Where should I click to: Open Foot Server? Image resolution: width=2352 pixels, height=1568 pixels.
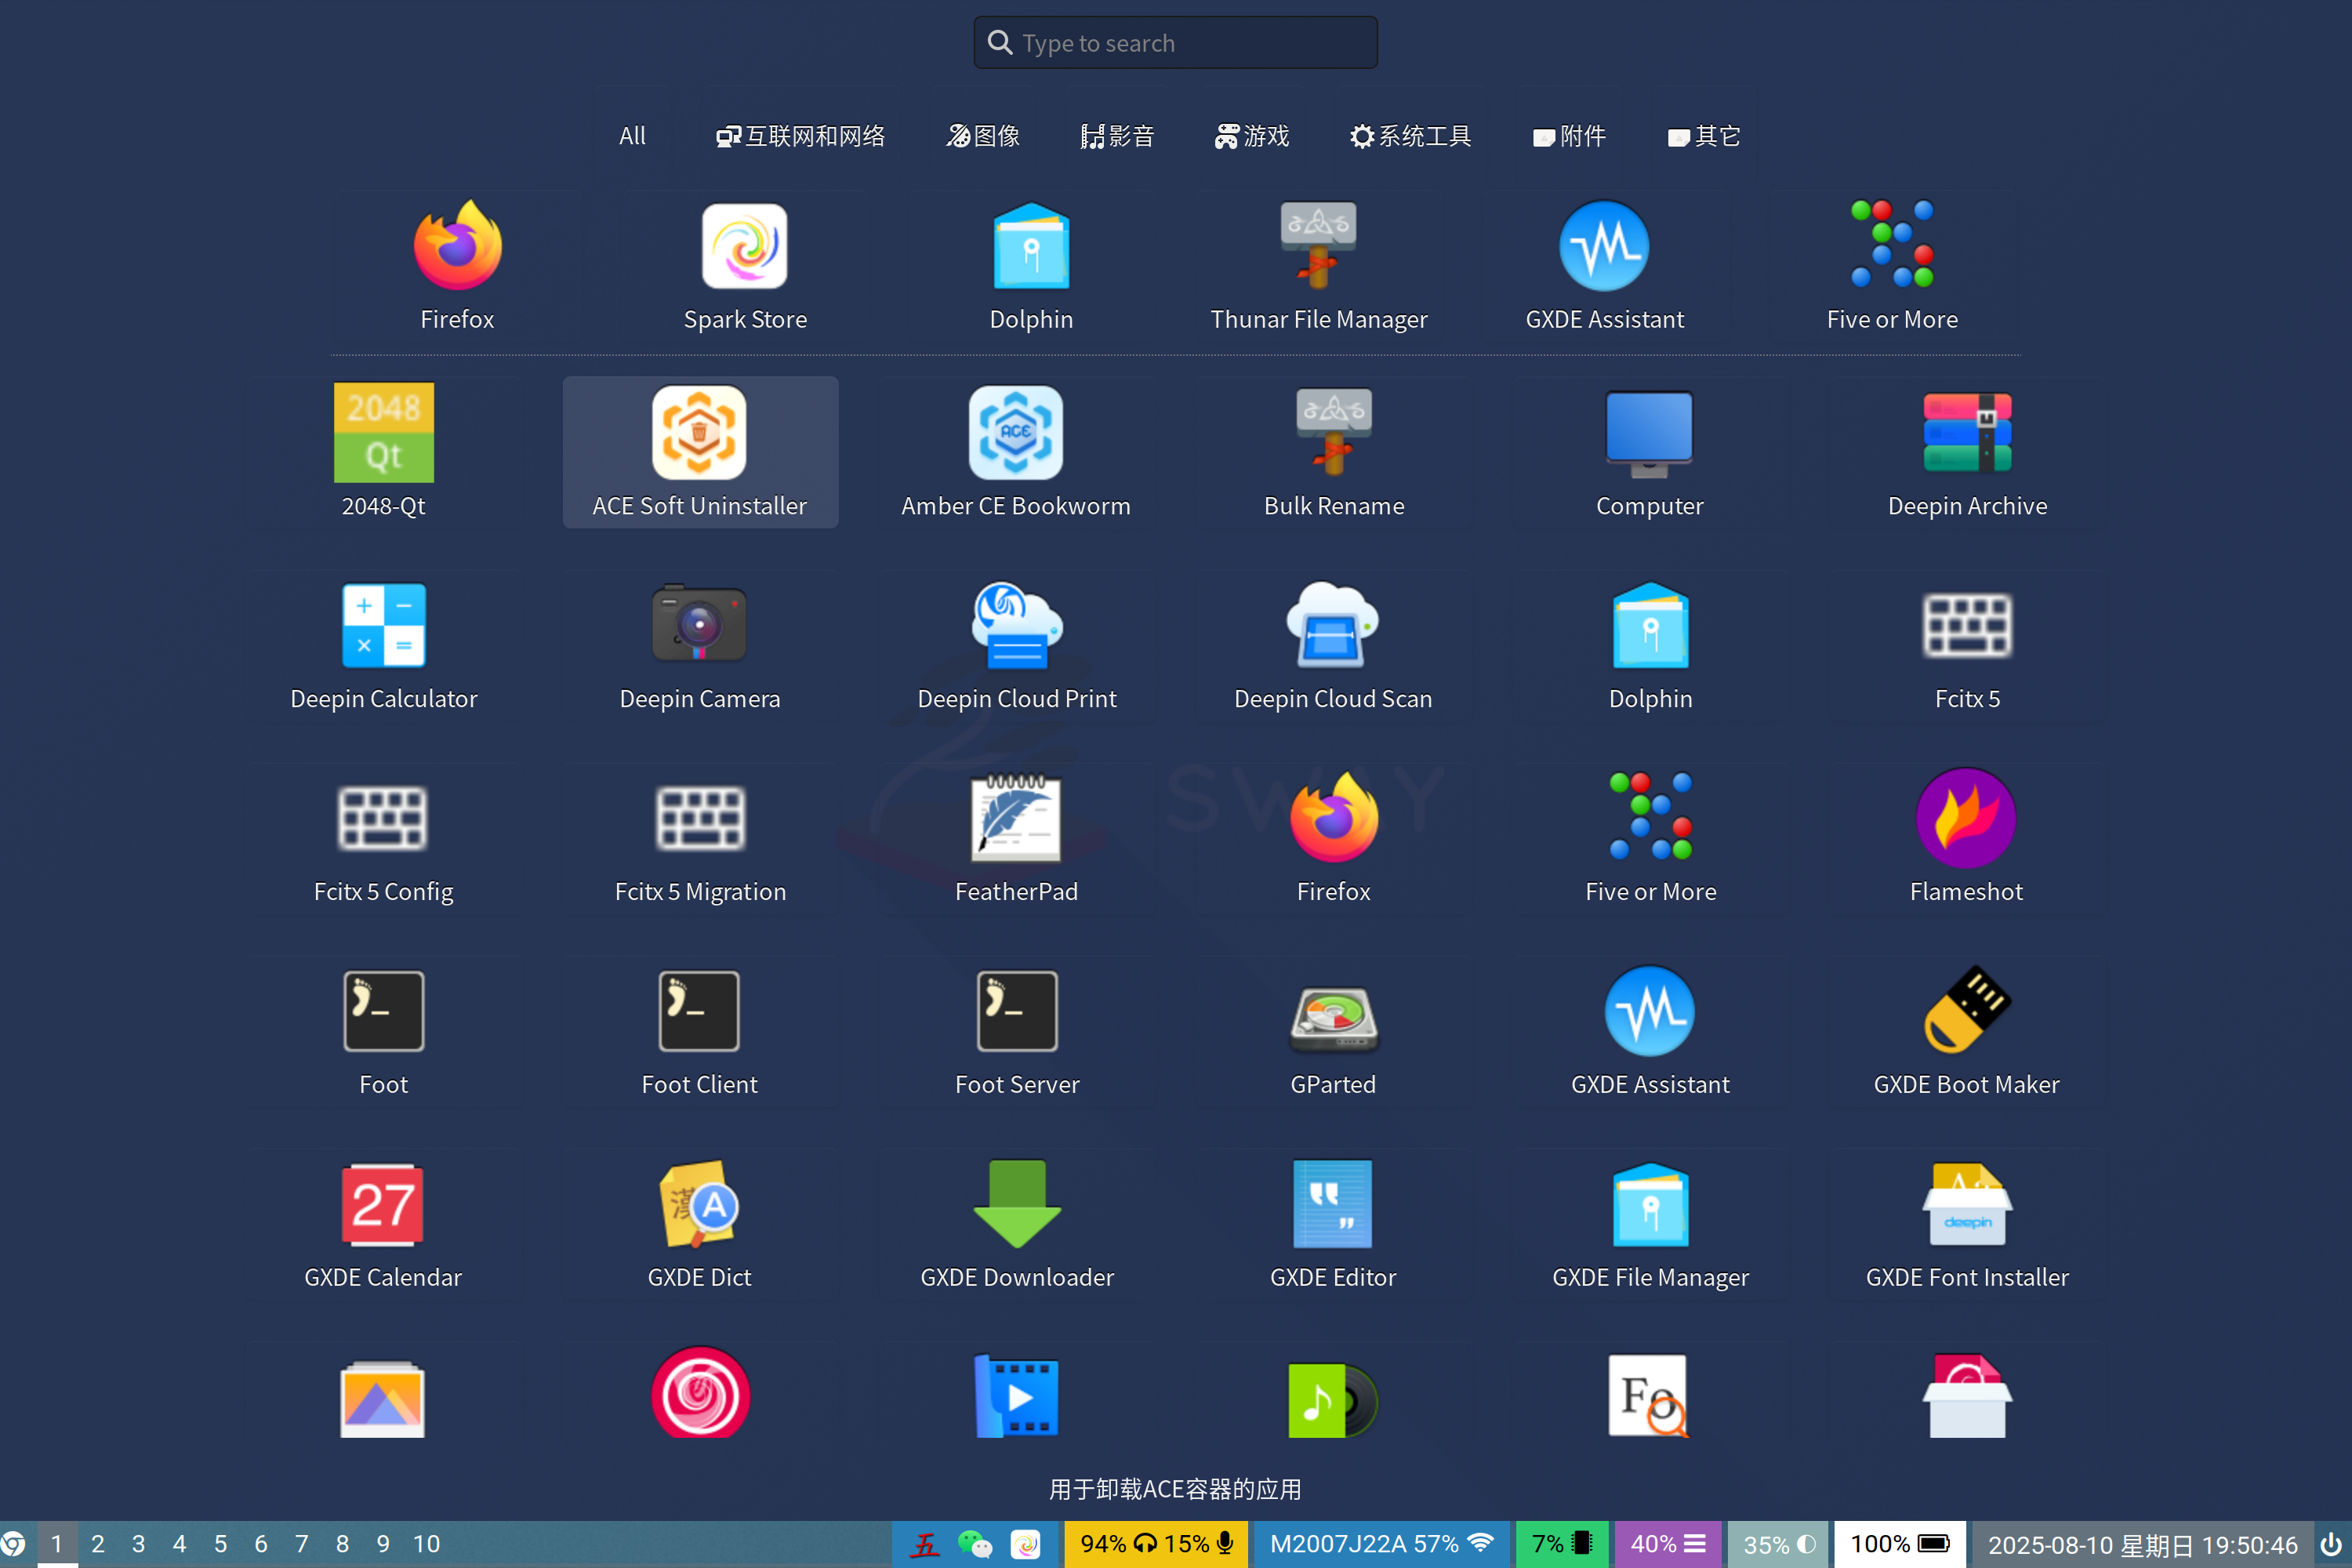(1016, 1031)
